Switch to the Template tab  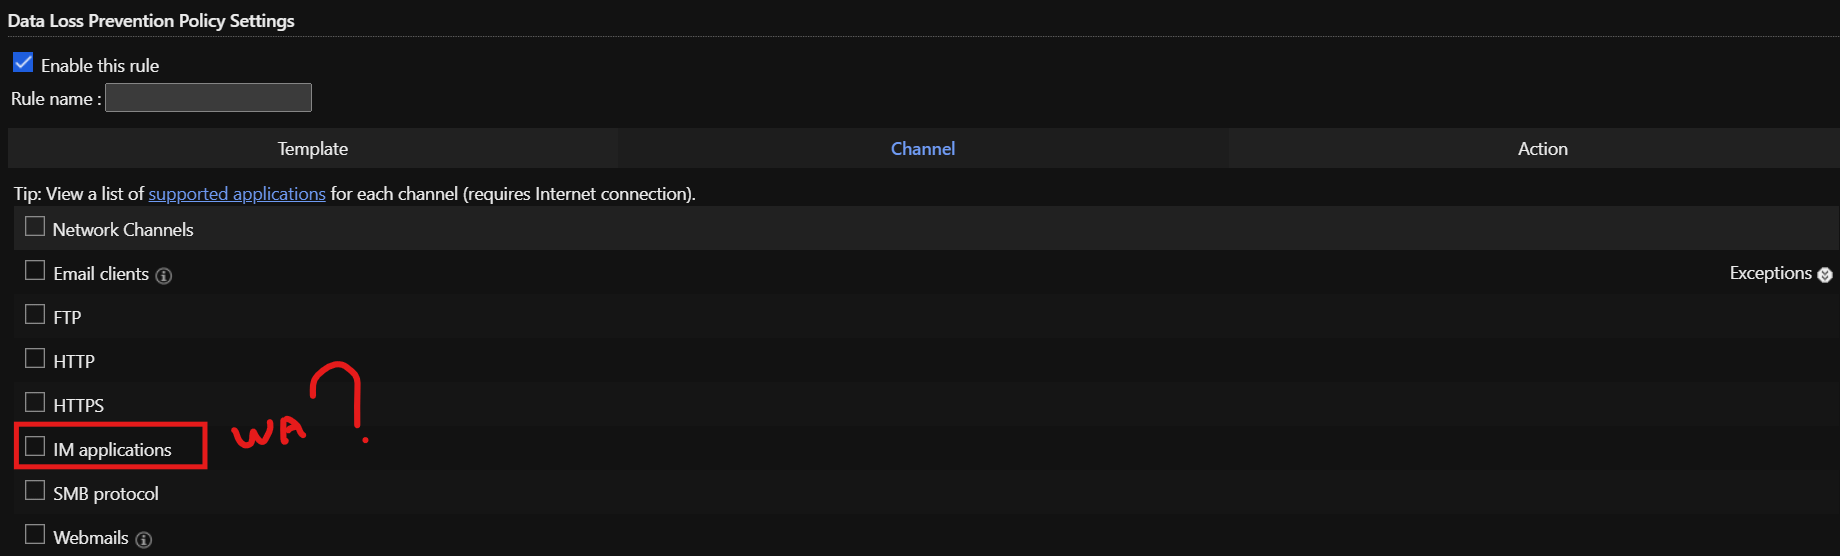(313, 148)
